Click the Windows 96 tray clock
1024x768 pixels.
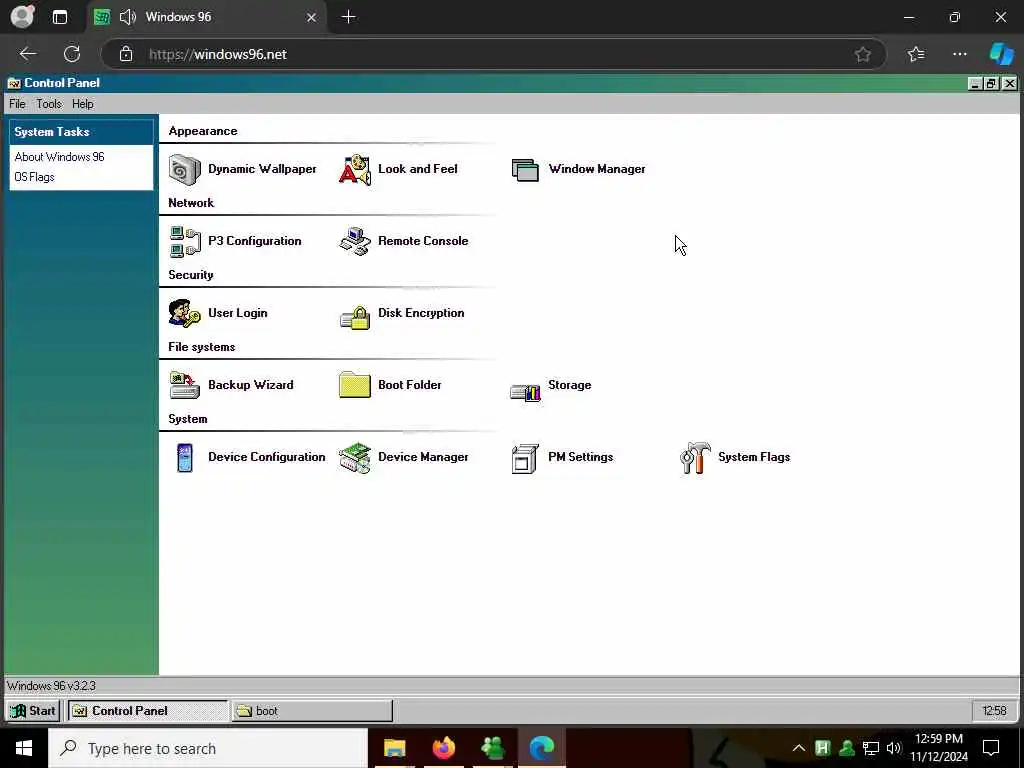(994, 711)
